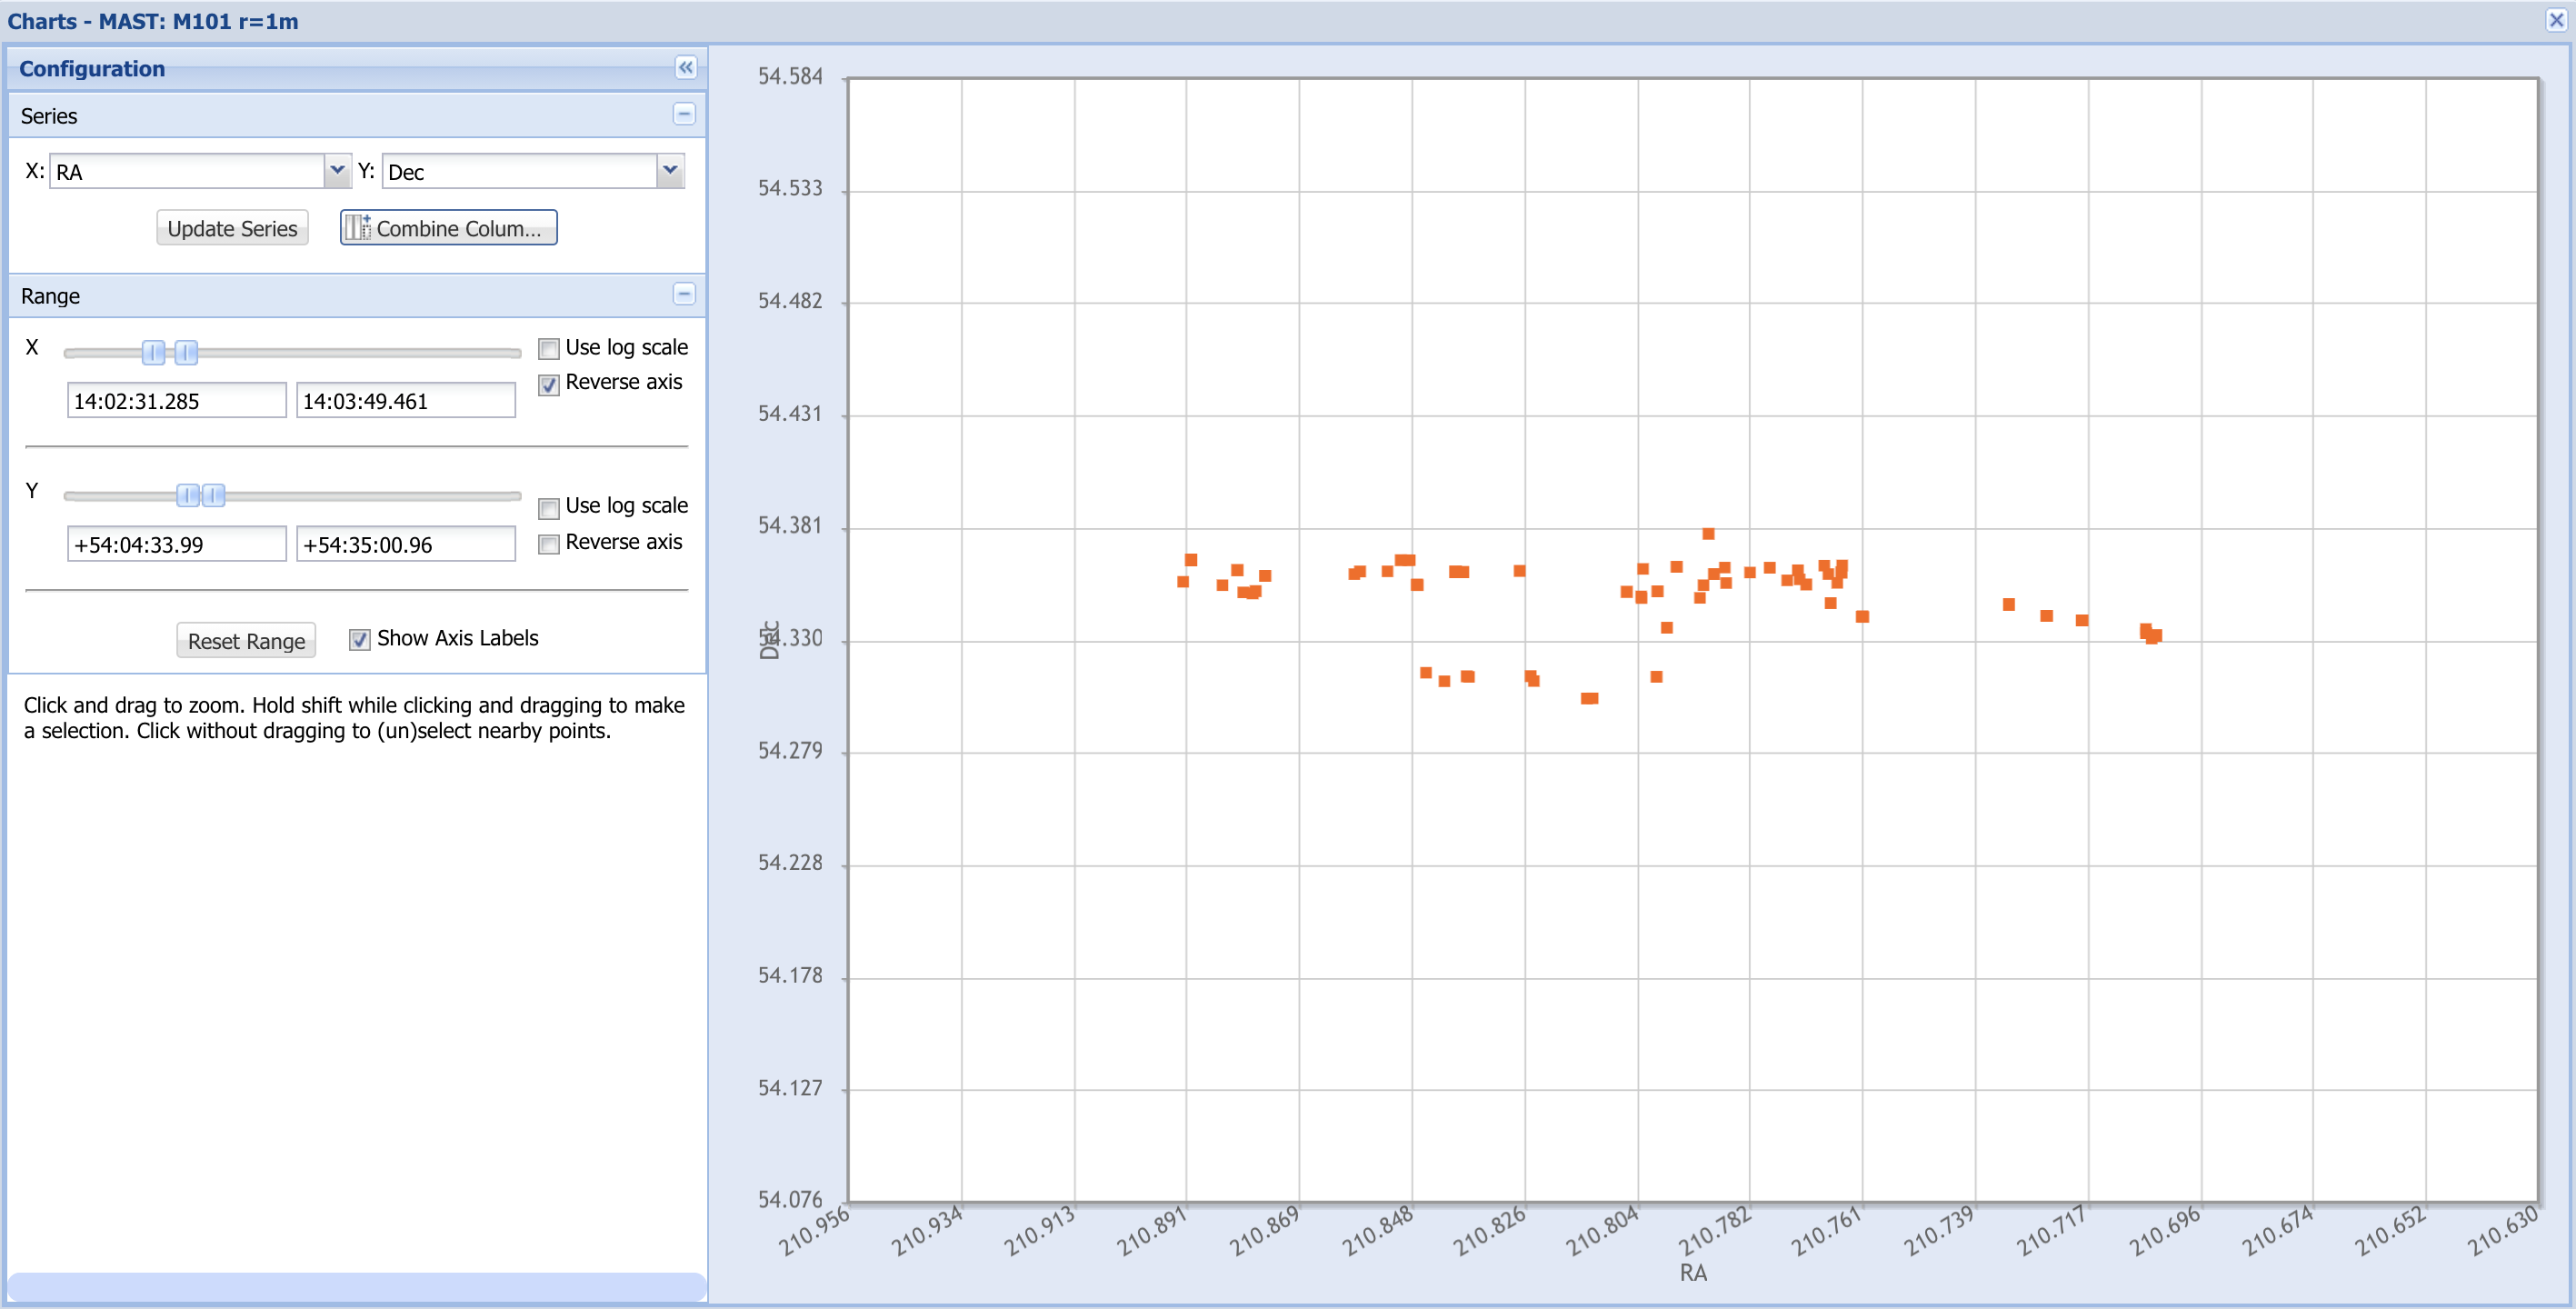
Task: Click the 54.584 tick label on Dec axis
Action: click(790, 76)
